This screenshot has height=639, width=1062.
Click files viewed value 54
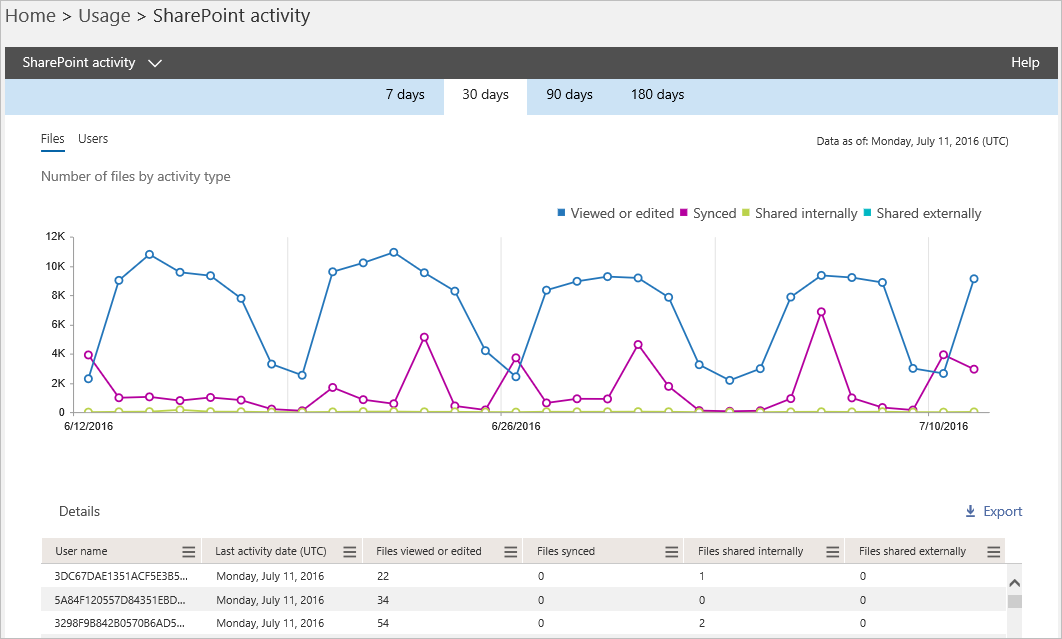pyautogui.click(x=383, y=623)
